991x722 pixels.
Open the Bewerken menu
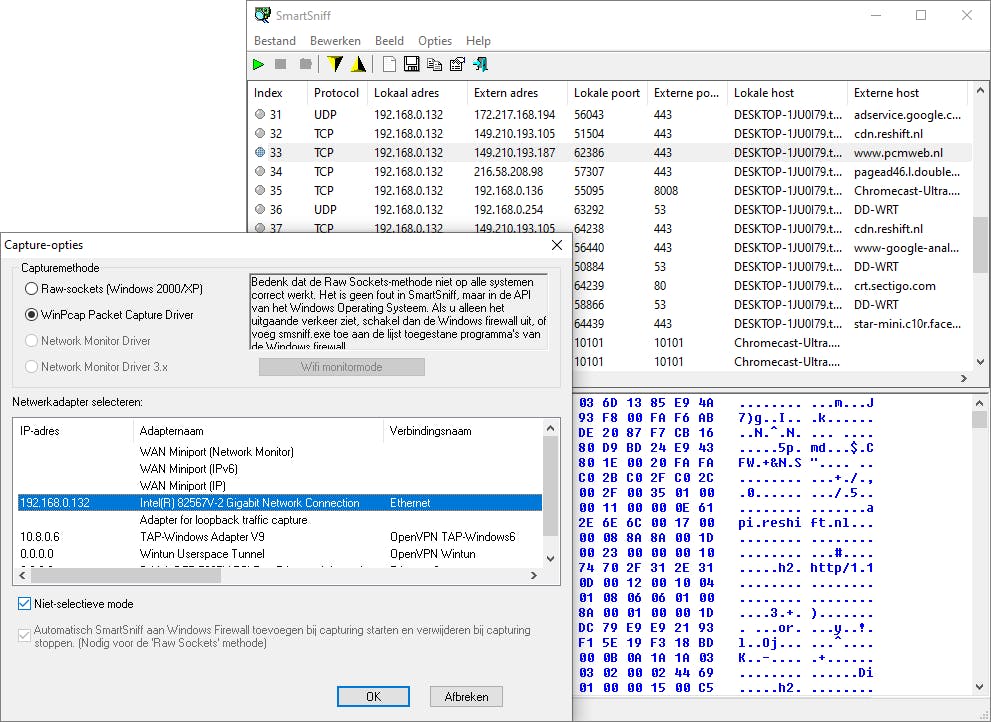click(x=335, y=41)
